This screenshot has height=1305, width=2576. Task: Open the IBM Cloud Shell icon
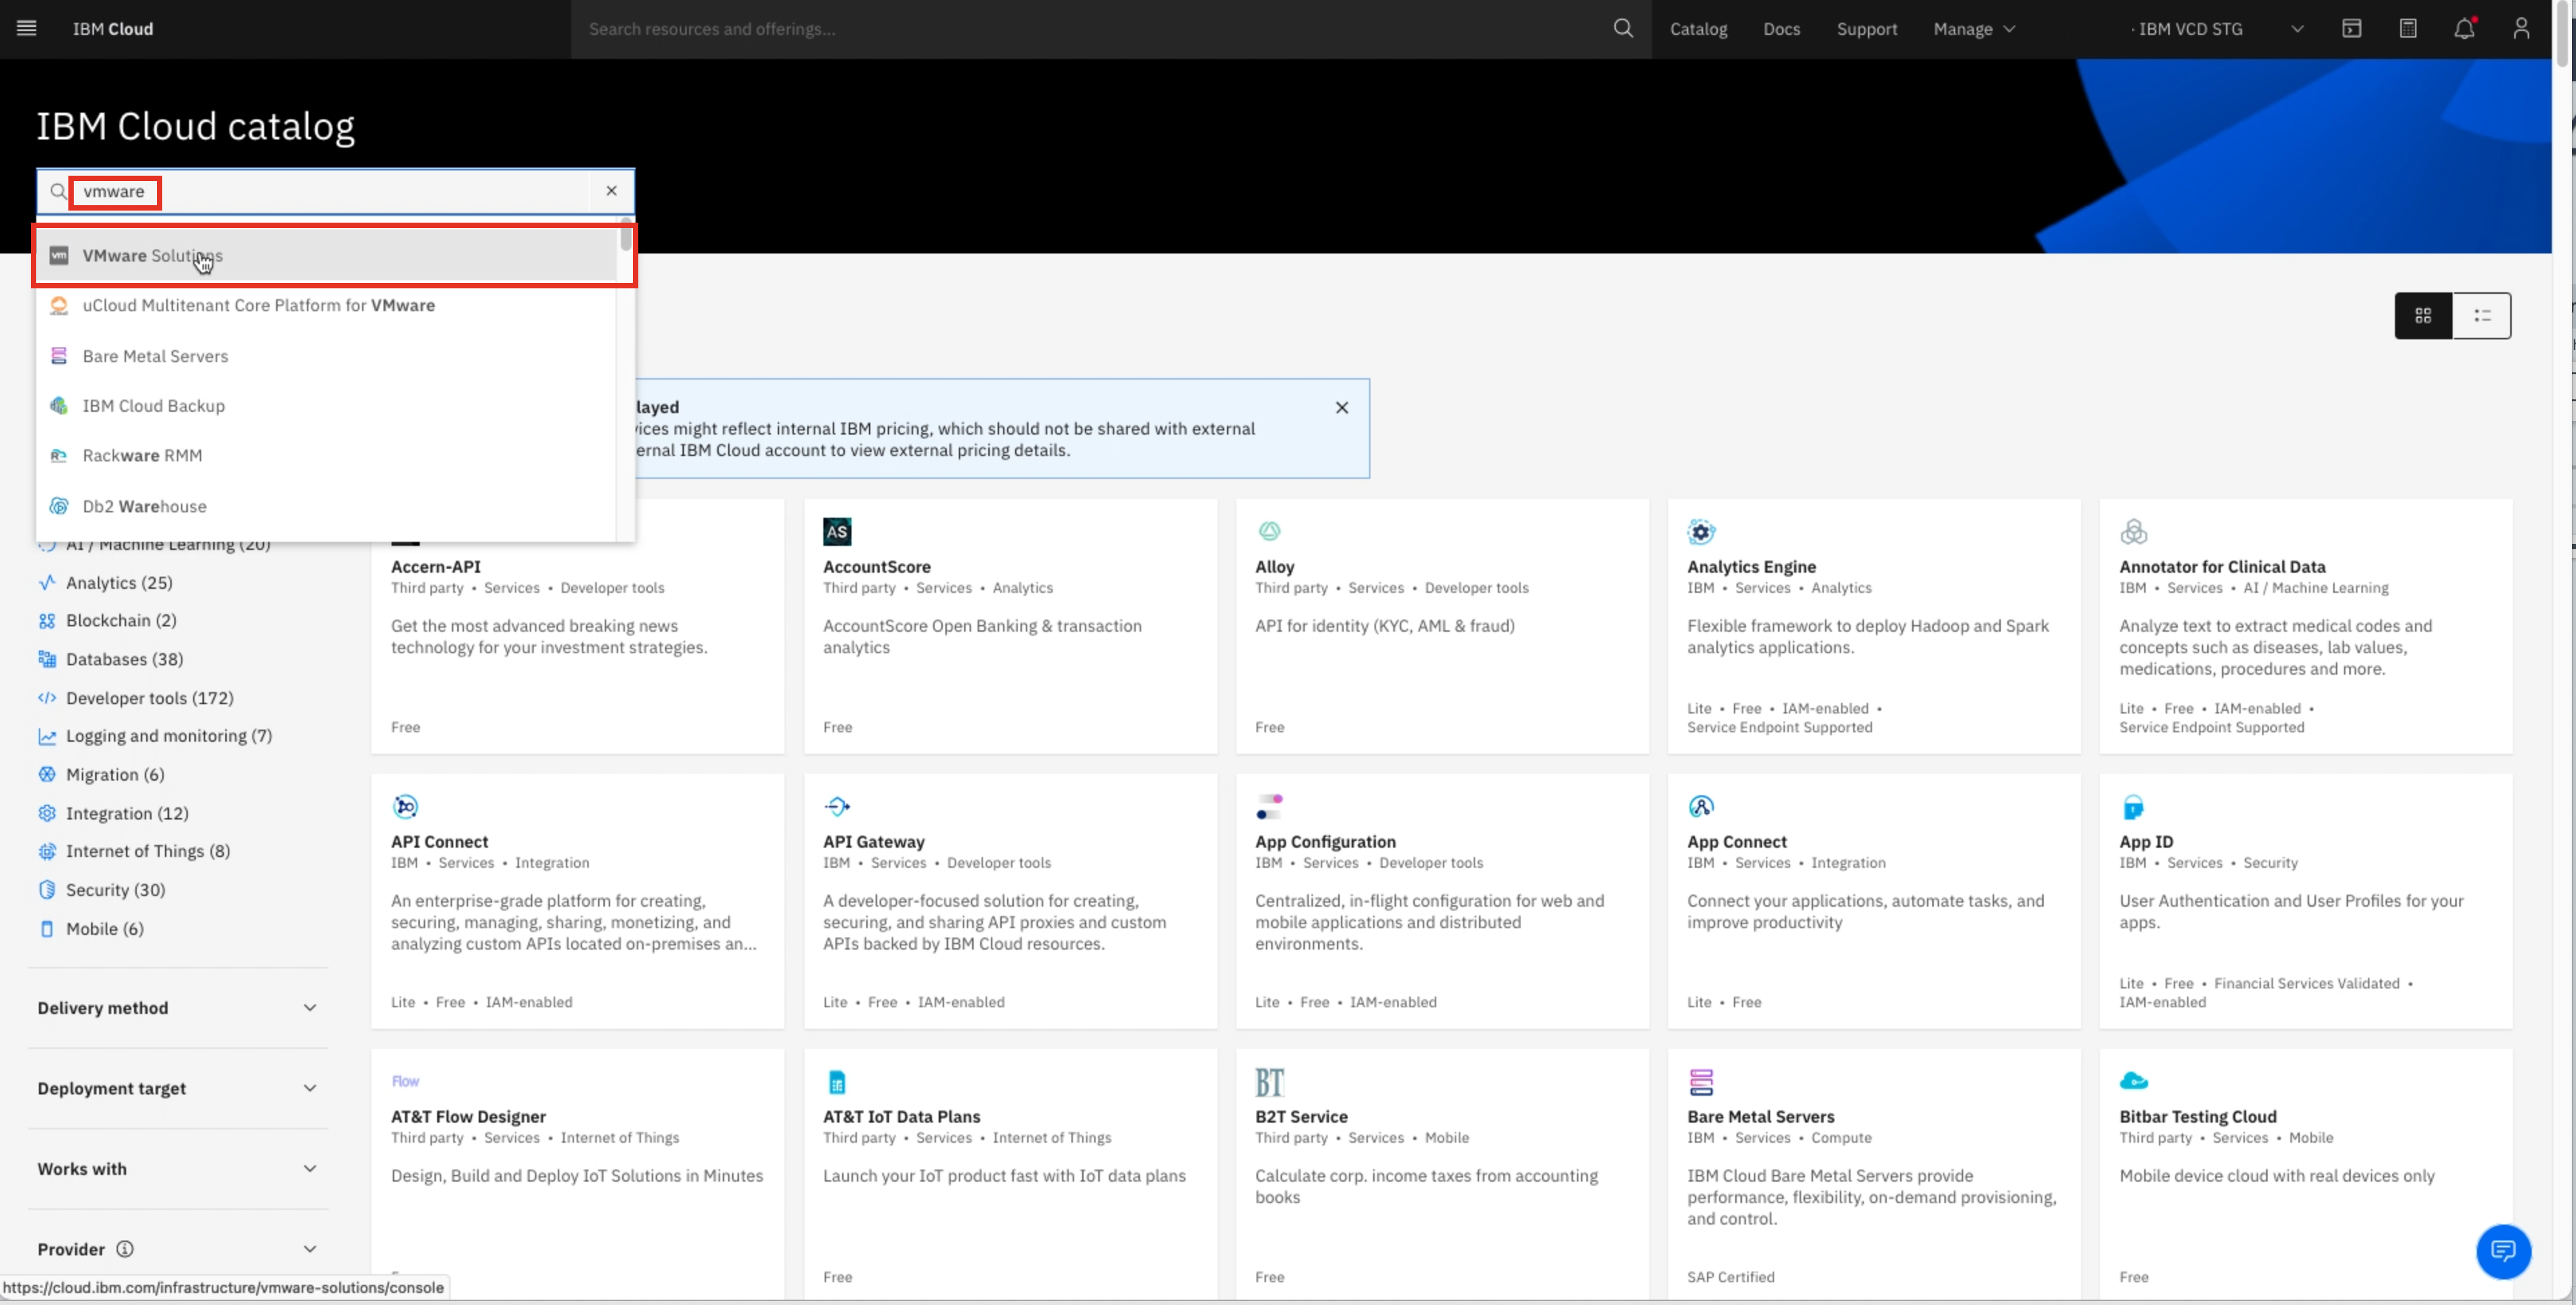click(x=2351, y=29)
